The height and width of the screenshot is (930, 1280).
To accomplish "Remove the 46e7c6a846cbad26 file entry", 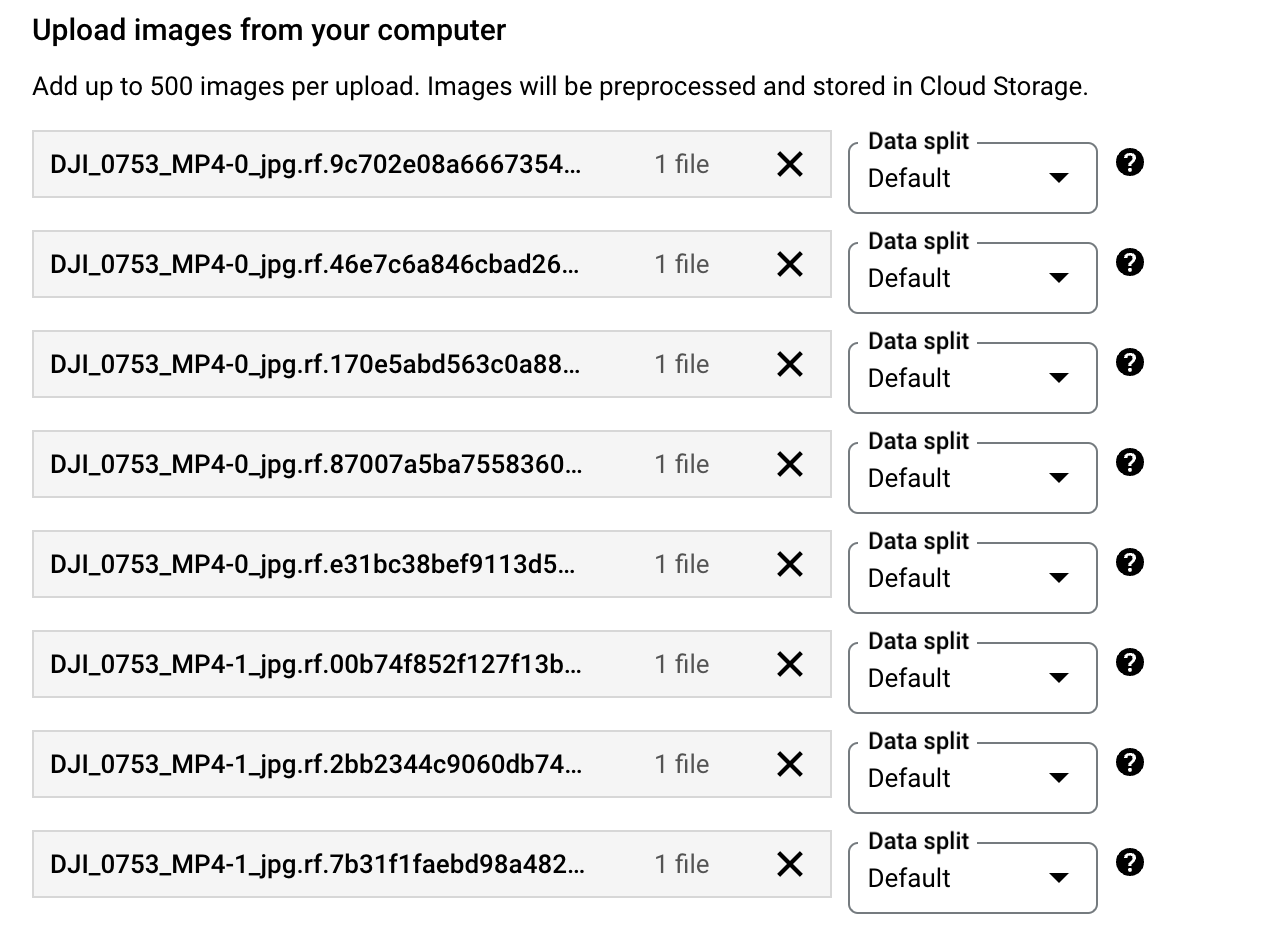I will pos(790,264).
